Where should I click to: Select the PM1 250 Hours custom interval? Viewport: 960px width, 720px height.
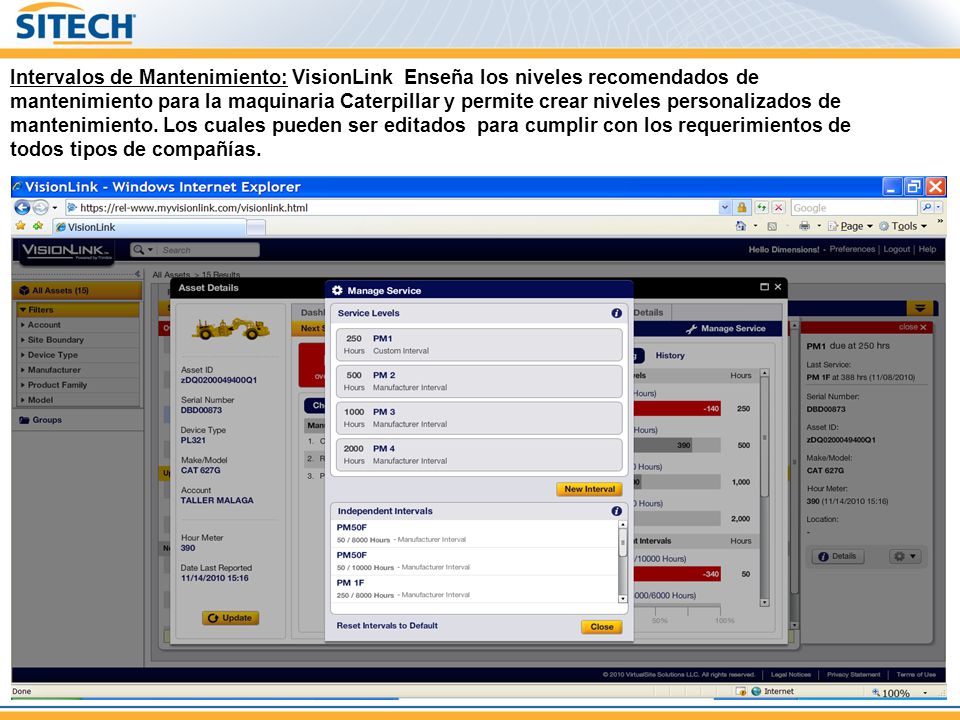479,344
